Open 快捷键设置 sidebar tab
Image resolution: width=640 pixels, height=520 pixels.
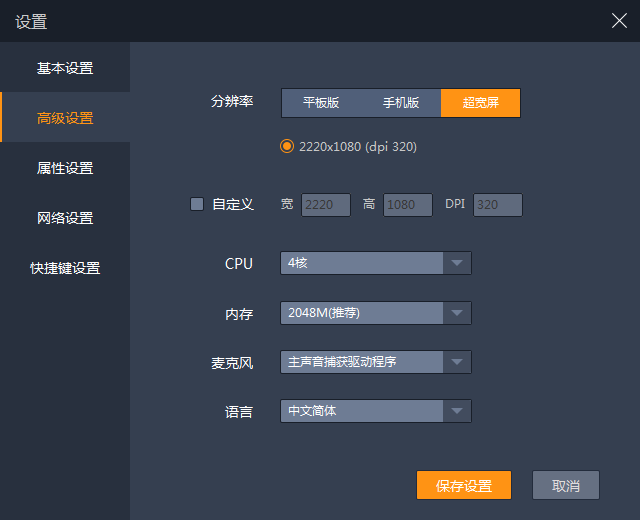coord(65,268)
